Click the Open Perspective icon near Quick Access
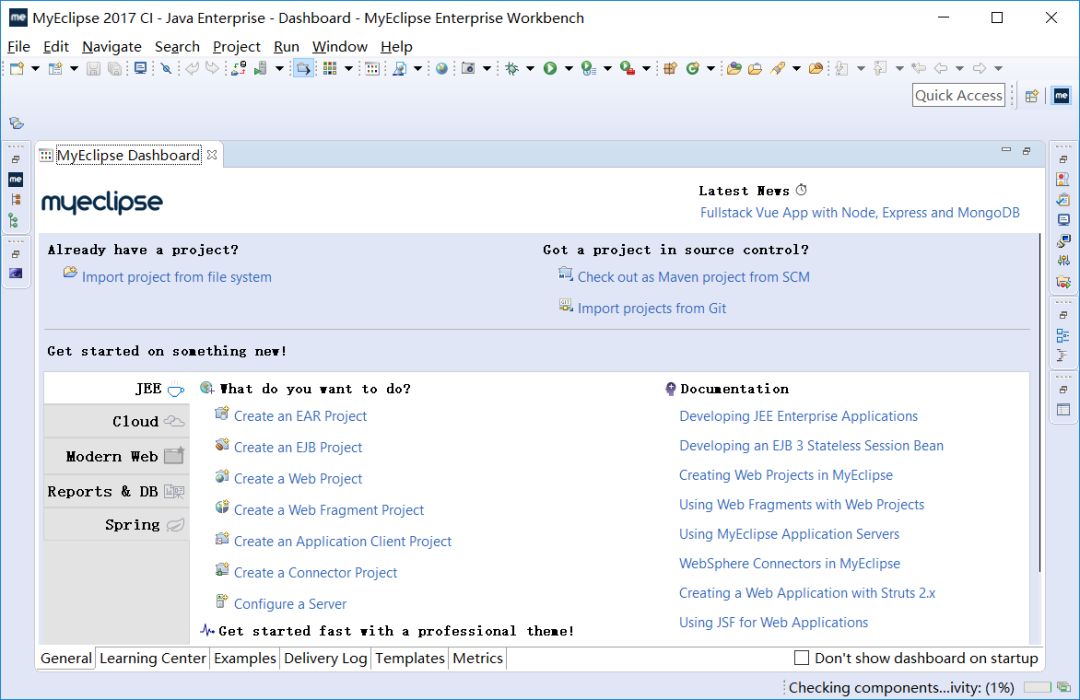Image resolution: width=1080 pixels, height=700 pixels. pyautogui.click(x=1031, y=96)
